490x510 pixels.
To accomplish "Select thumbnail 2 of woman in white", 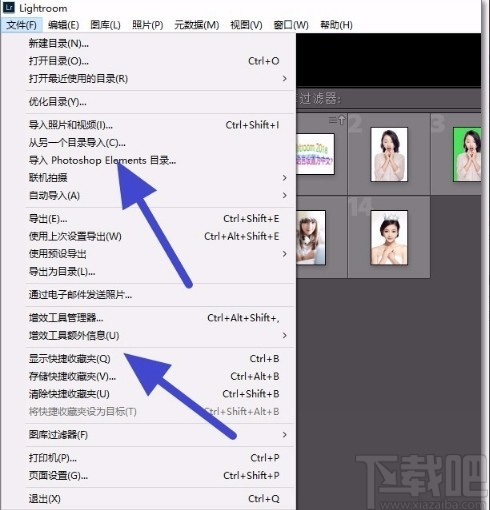I will [389, 154].
